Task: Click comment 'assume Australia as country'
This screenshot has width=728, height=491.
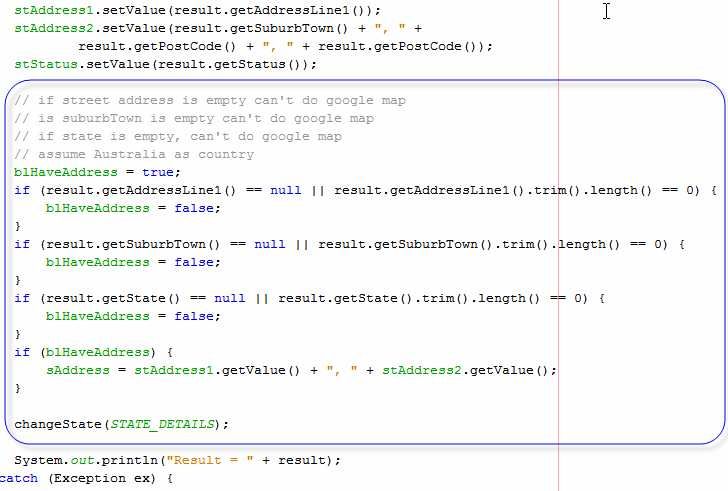Action: [134, 154]
